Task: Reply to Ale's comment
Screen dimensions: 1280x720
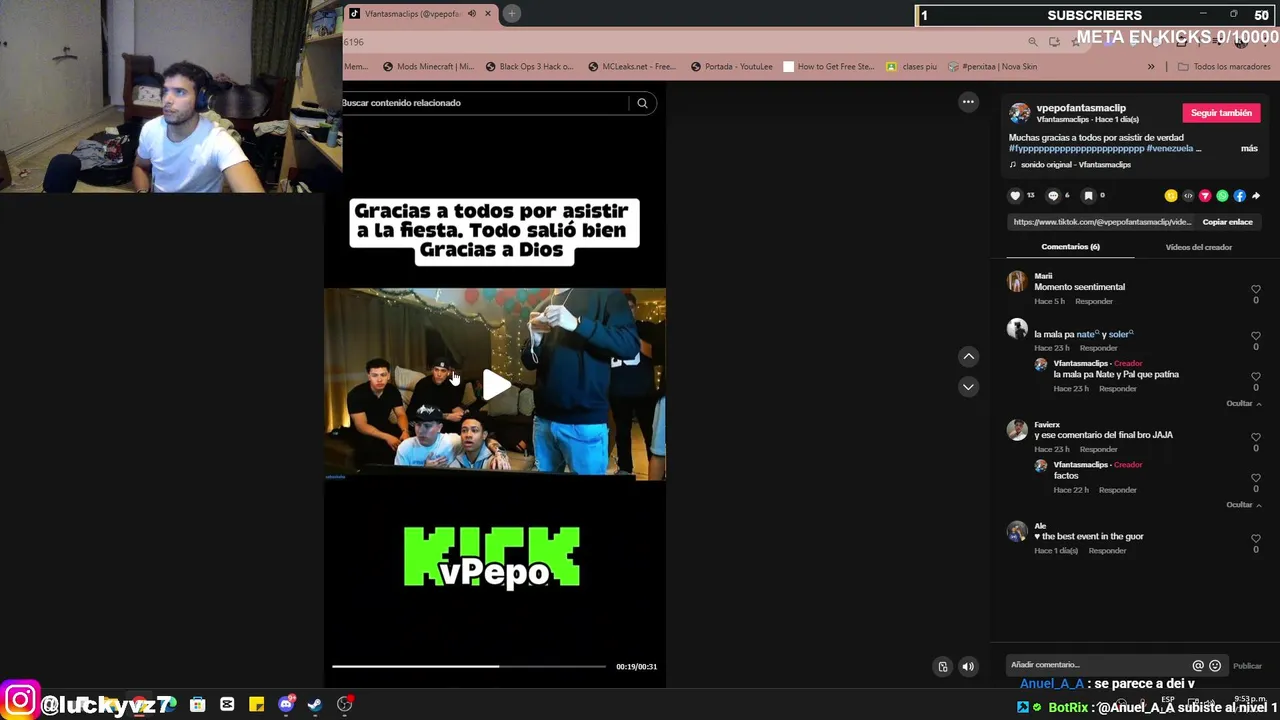Action: pyautogui.click(x=1107, y=551)
